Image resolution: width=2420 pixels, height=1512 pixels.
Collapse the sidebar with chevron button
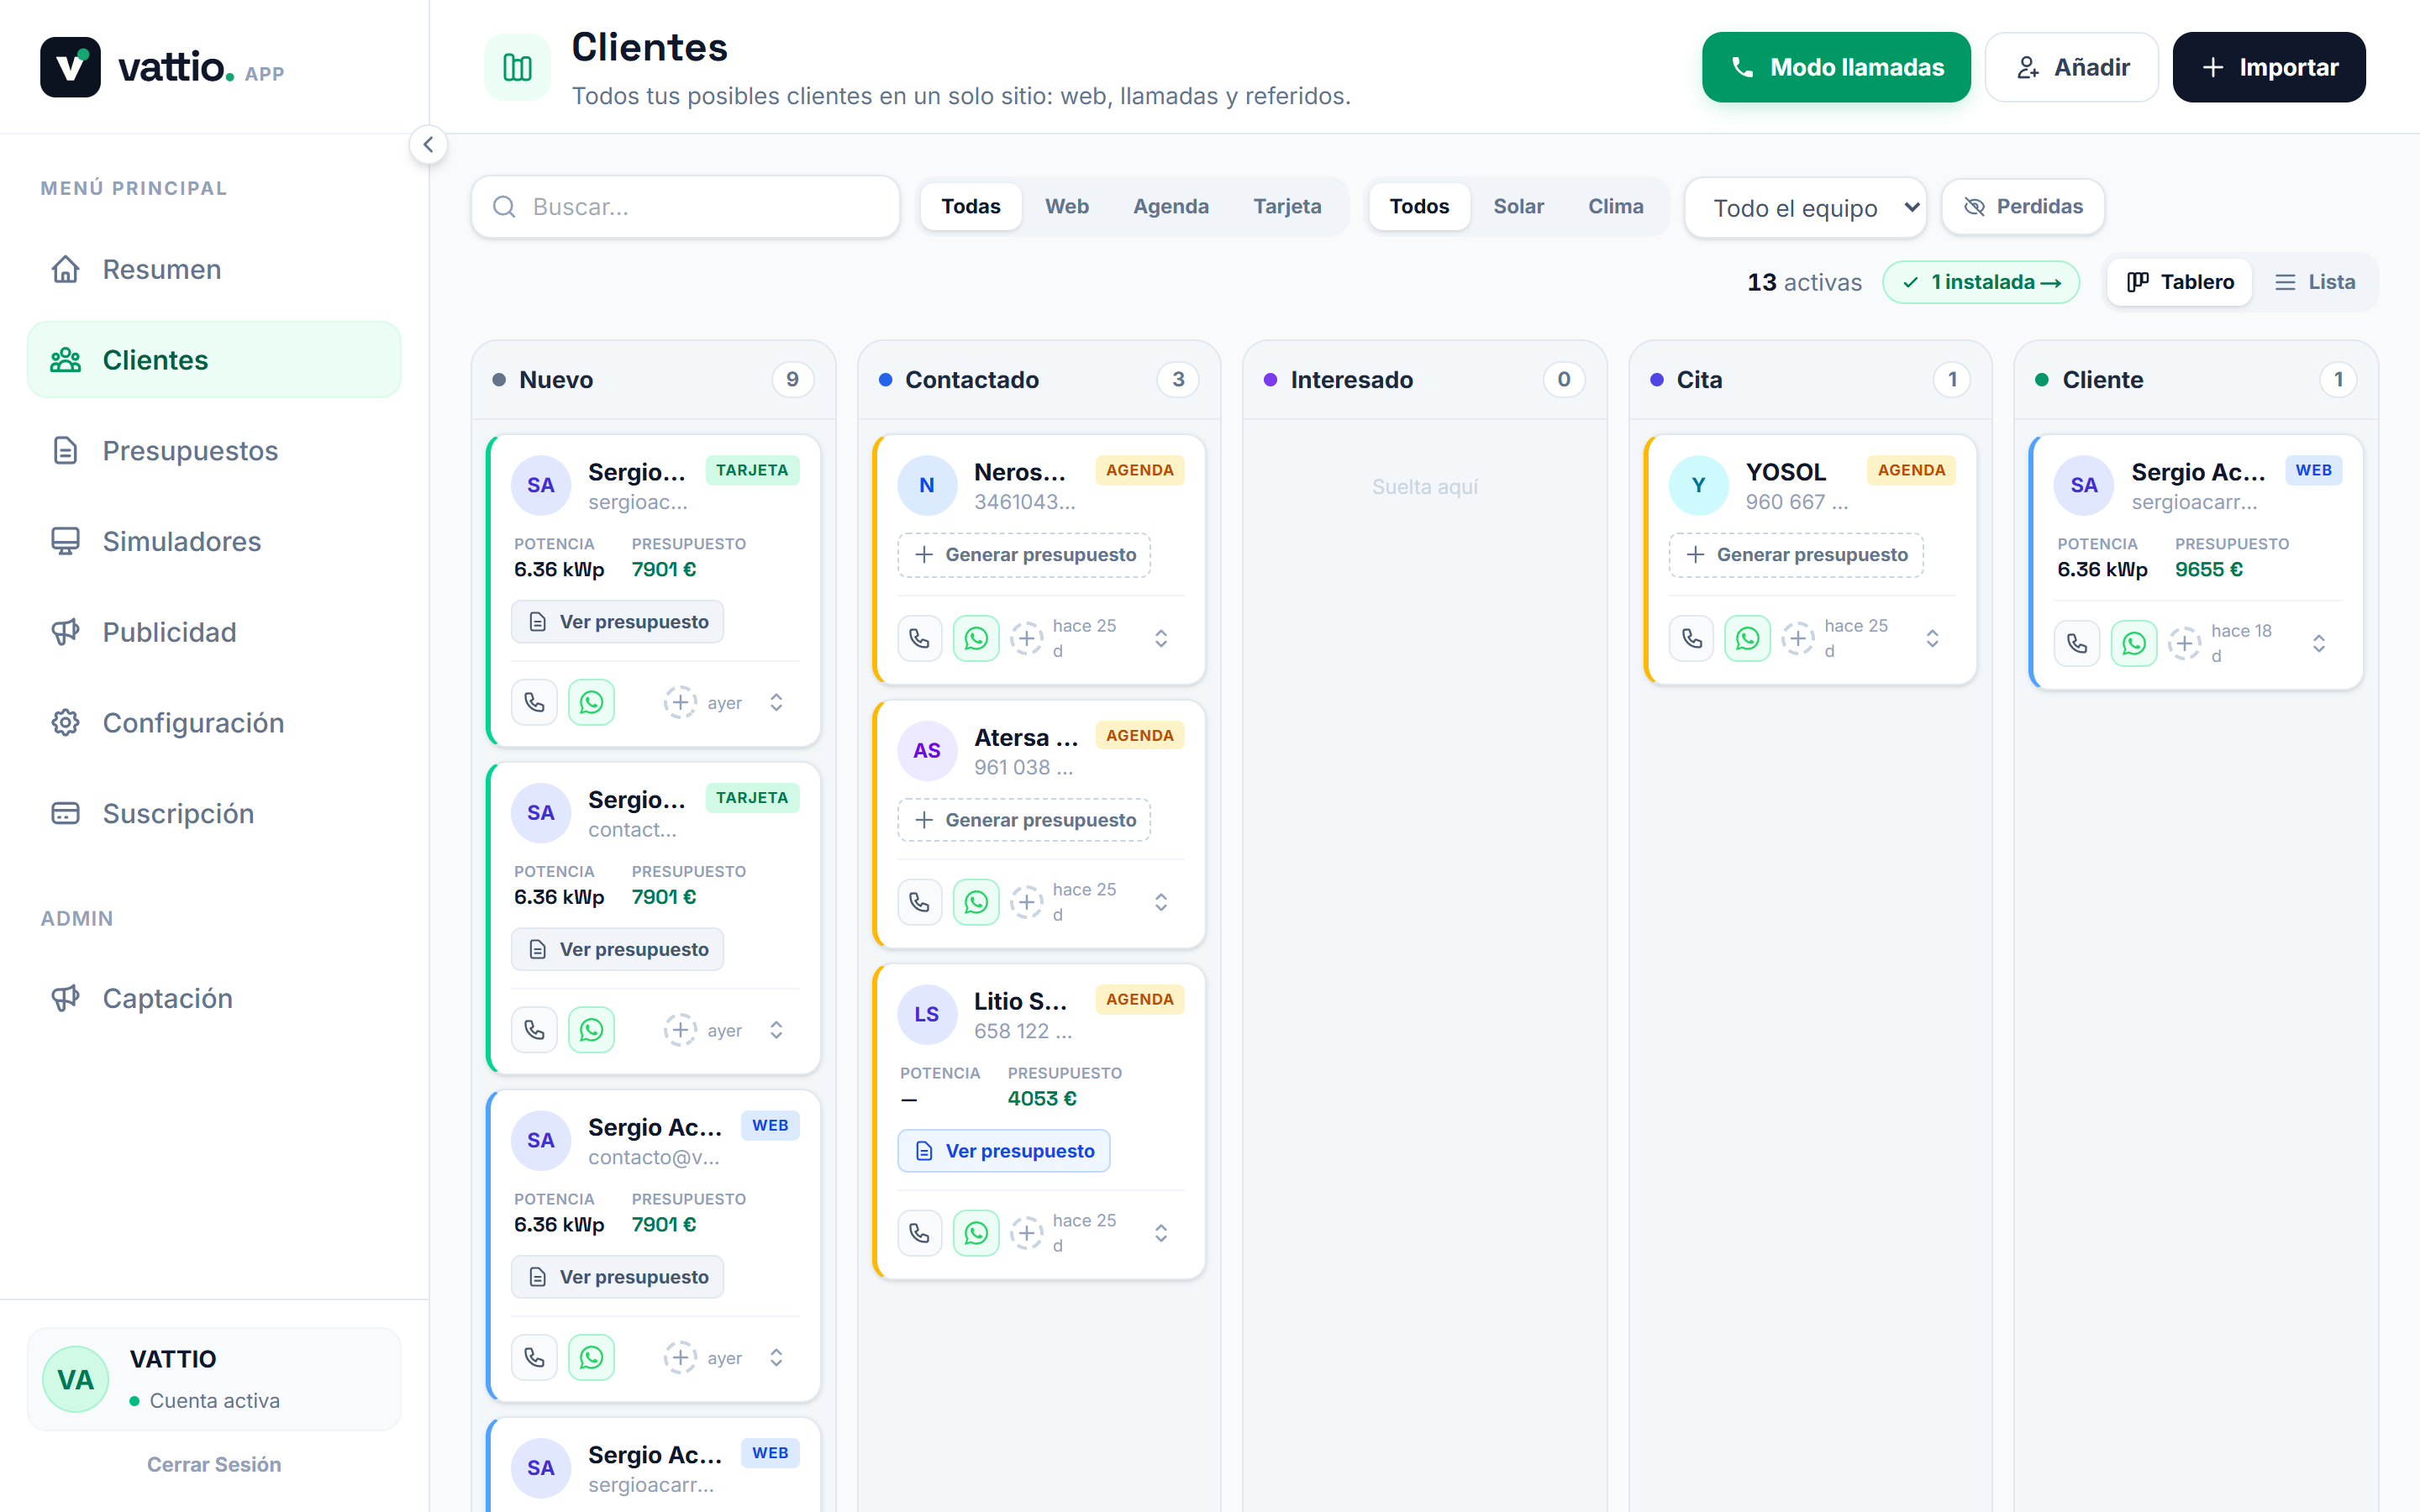[428, 145]
